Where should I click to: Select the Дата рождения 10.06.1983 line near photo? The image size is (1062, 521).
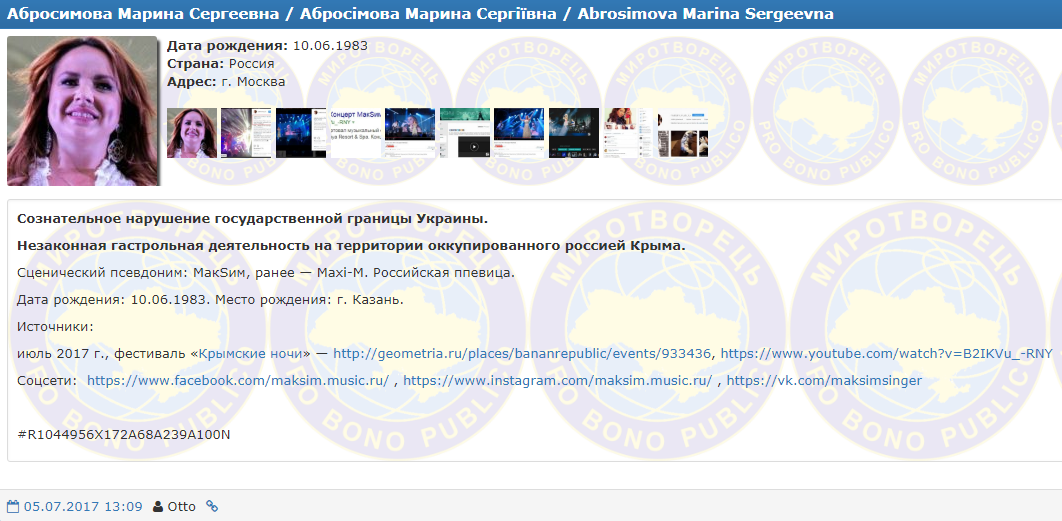click(268, 46)
